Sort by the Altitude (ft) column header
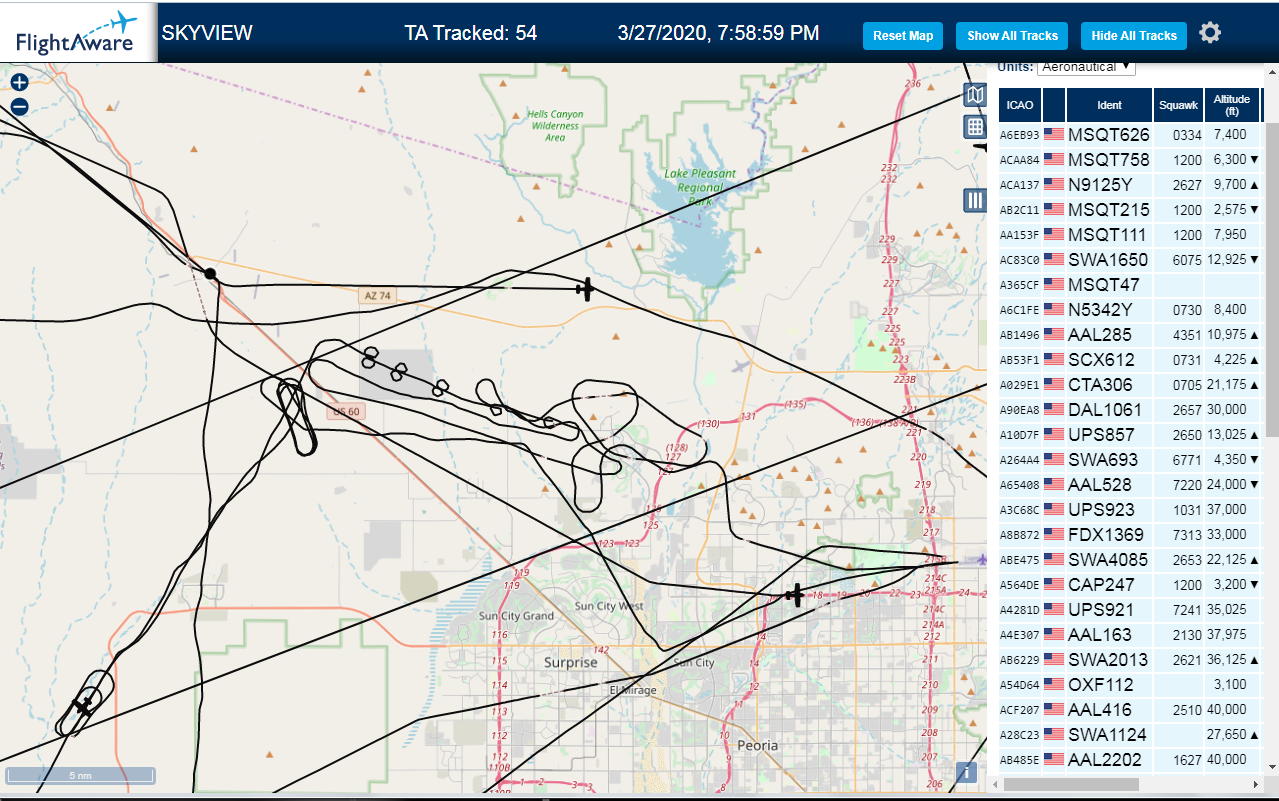 coord(1232,105)
